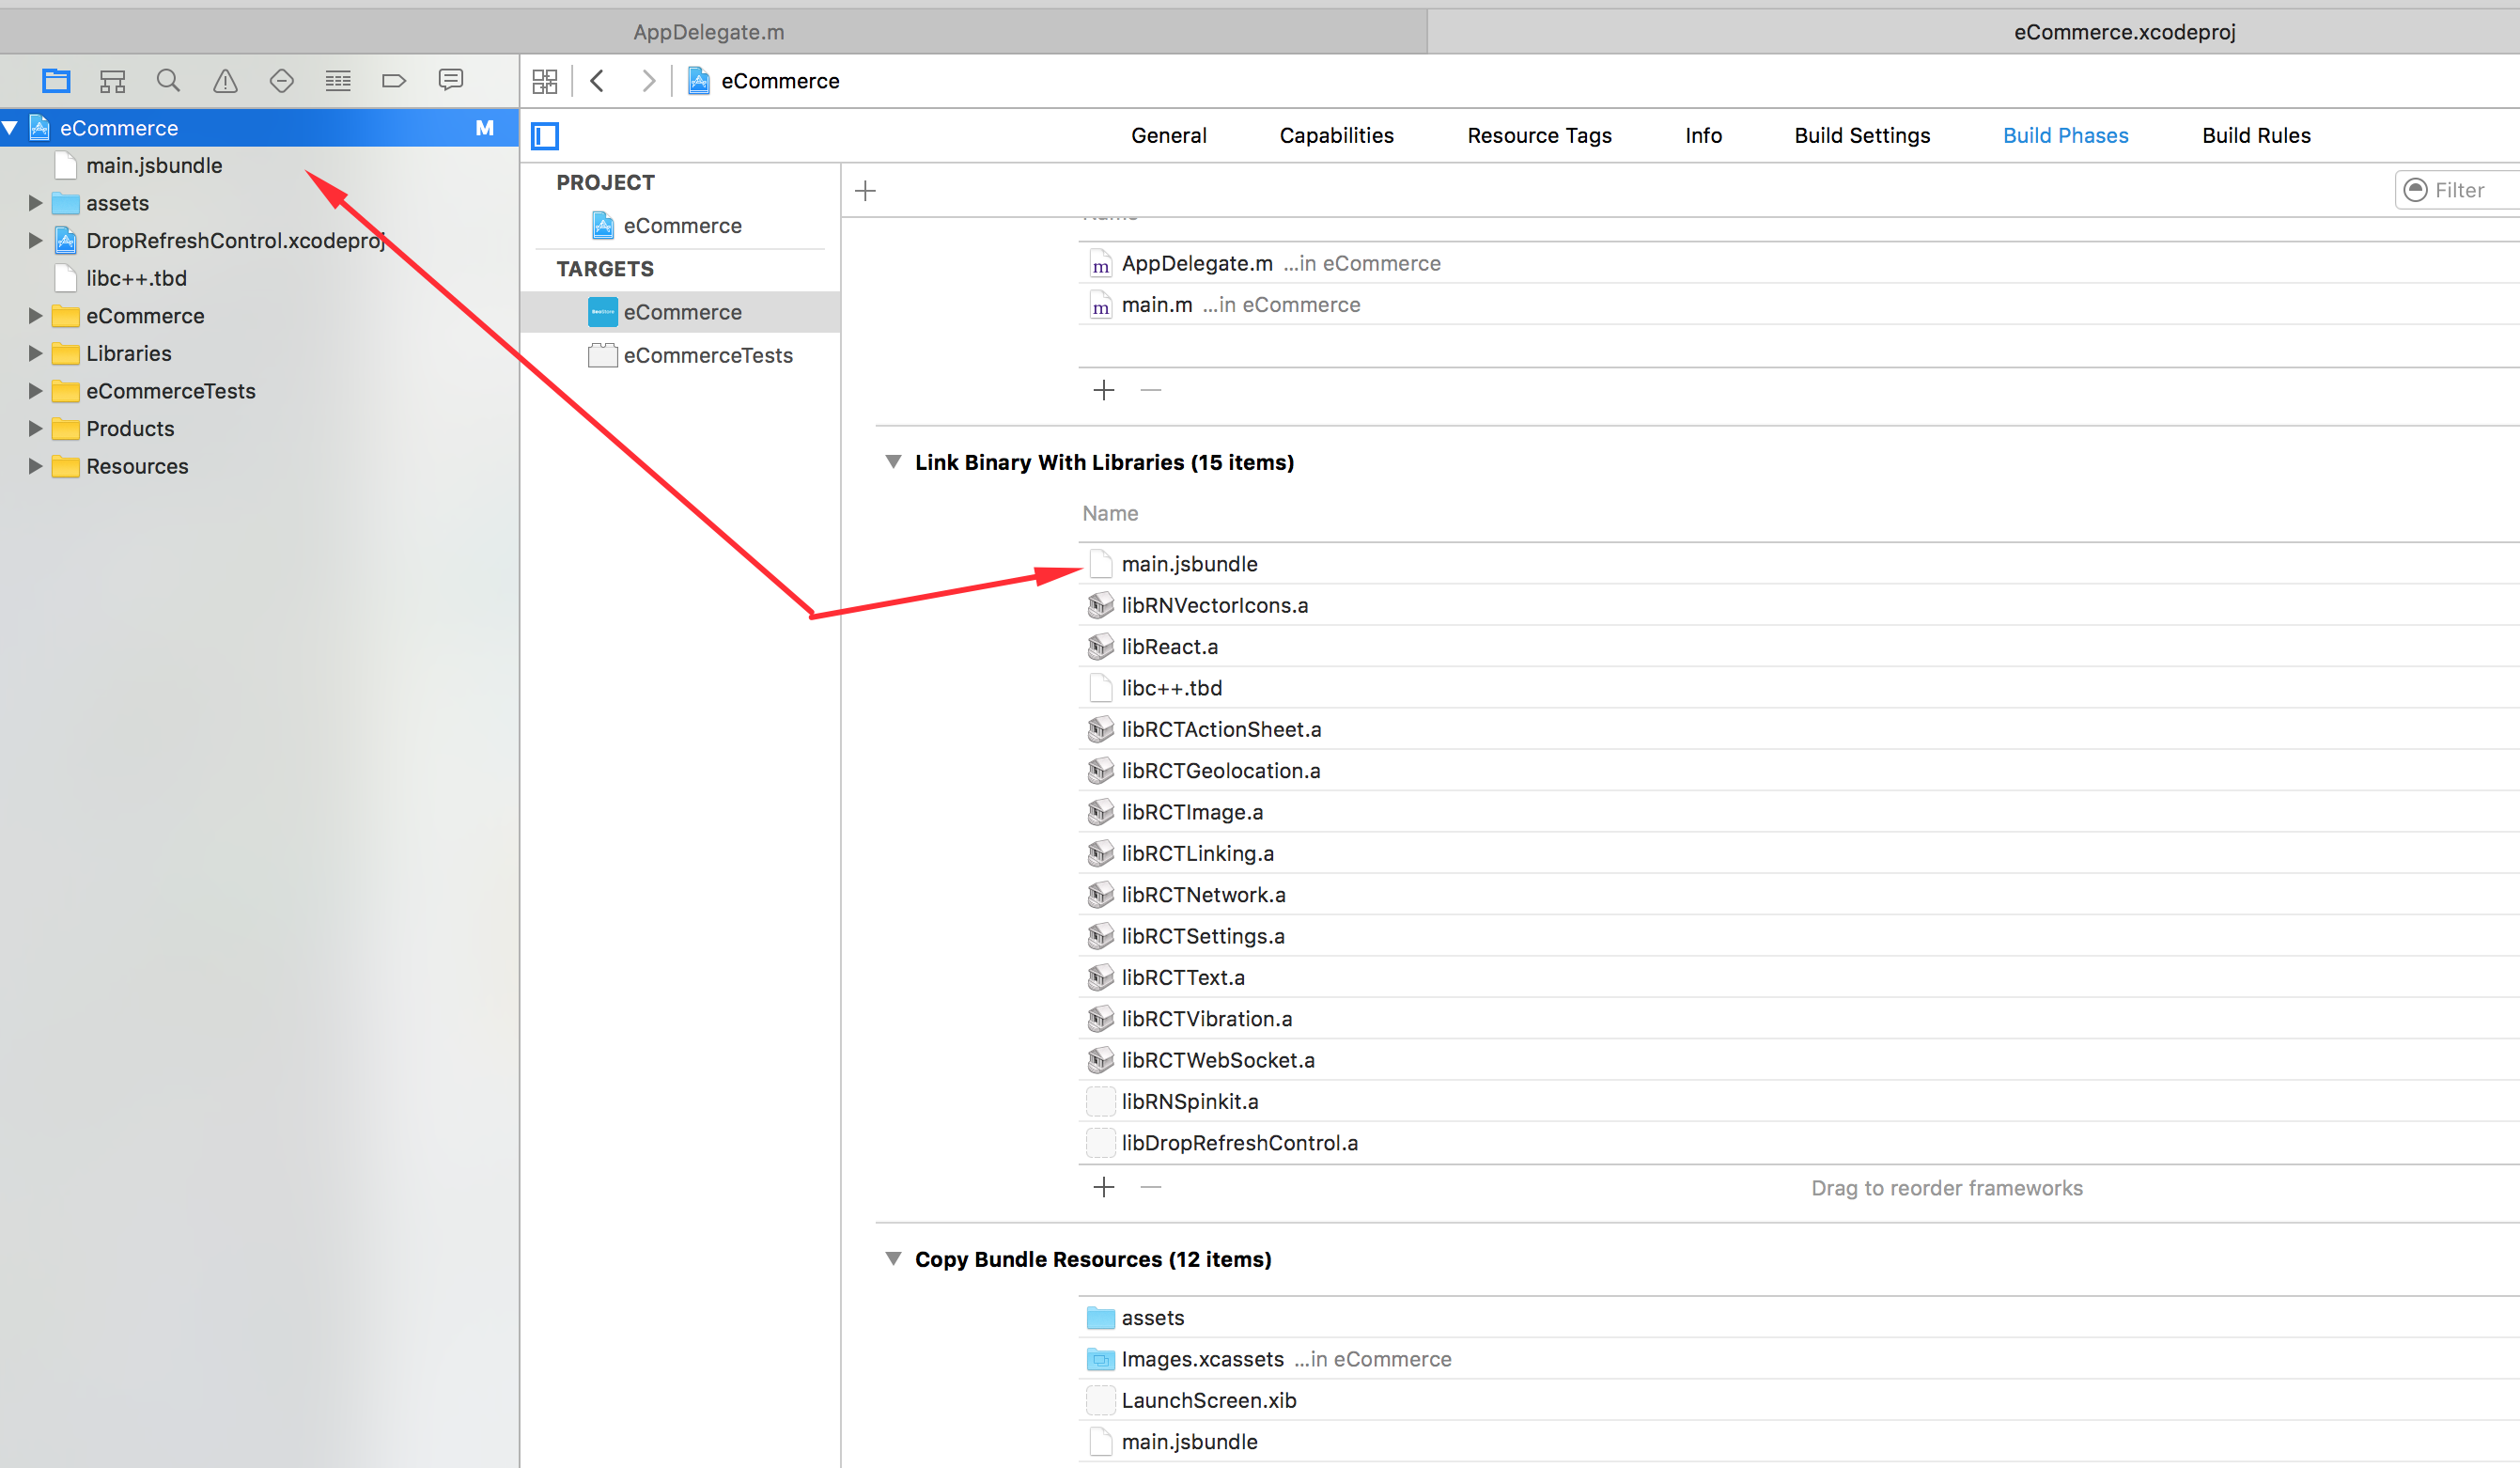Go back with the left chevron
2520x1468 pixels.
(x=597, y=80)
